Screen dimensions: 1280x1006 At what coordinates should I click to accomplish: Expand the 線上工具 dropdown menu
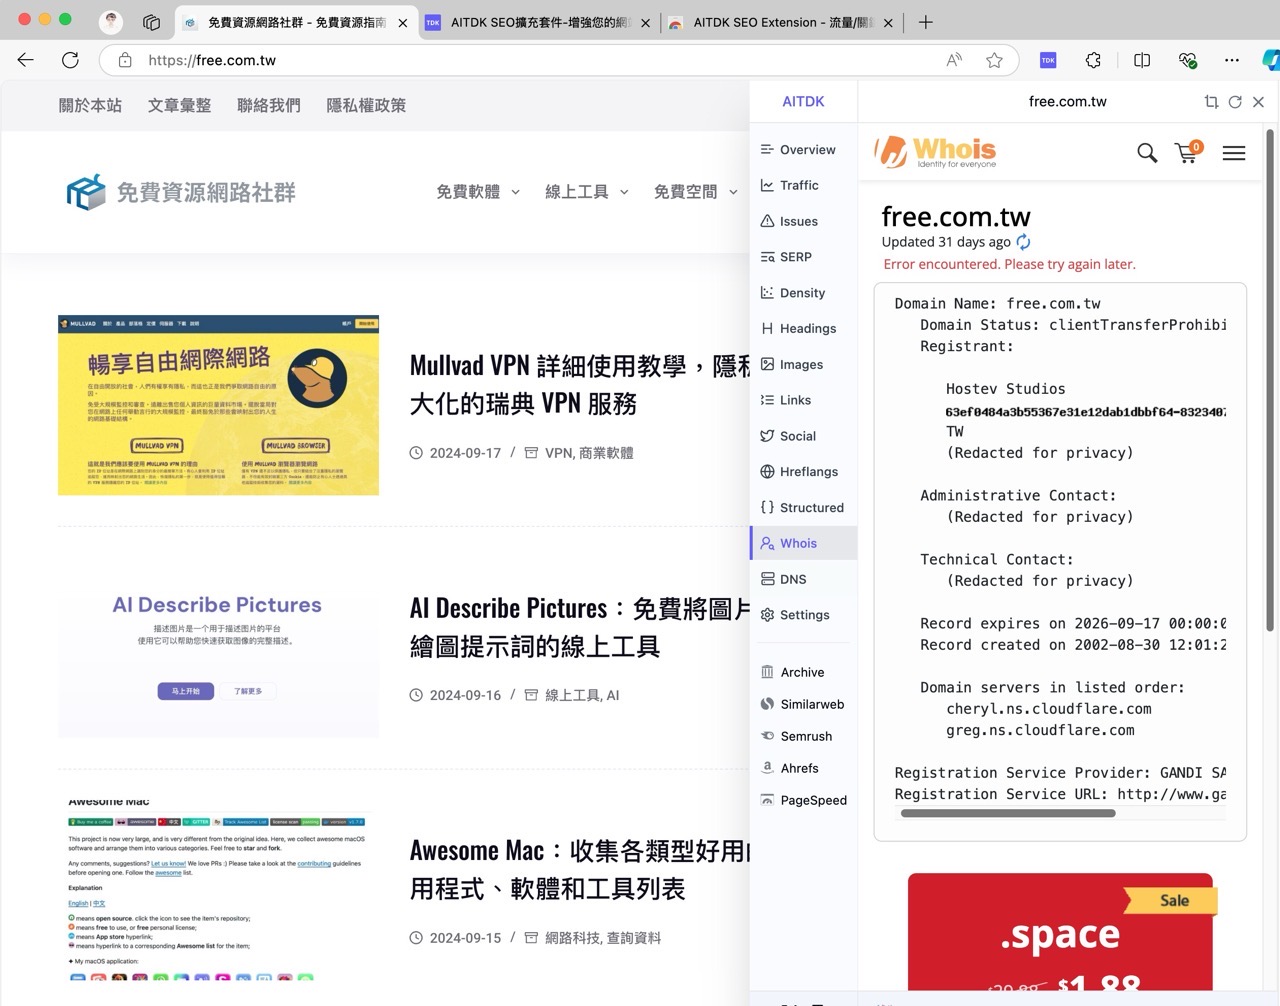point(587,192)
